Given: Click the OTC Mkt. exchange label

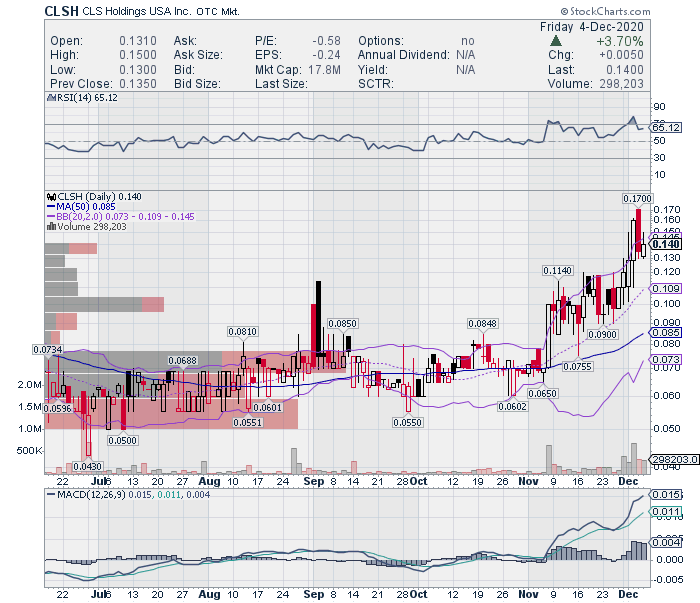Looking at the screenshot, I should pos(218,12).
